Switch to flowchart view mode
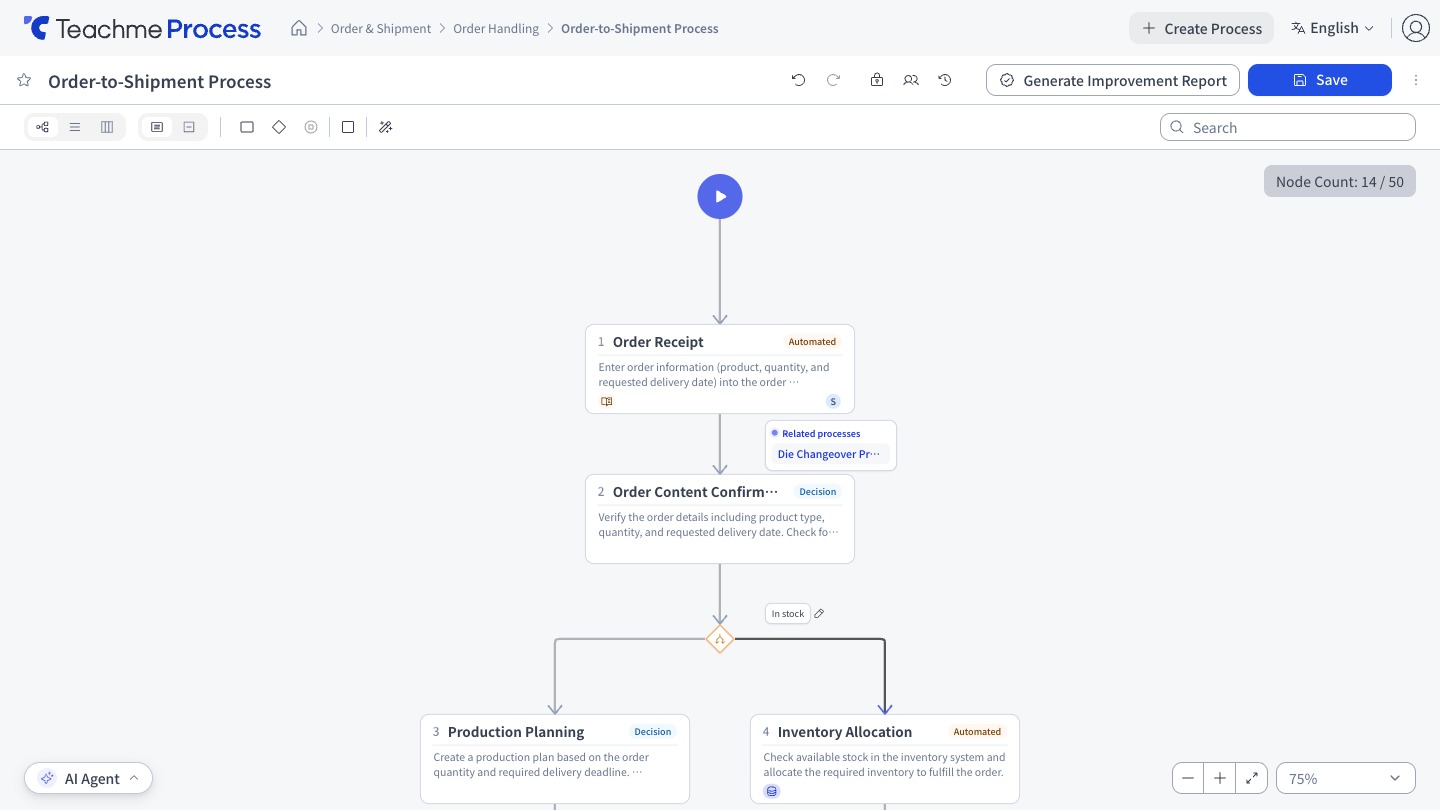Viewport: 1440px width, 810px height. coord(43,127)
